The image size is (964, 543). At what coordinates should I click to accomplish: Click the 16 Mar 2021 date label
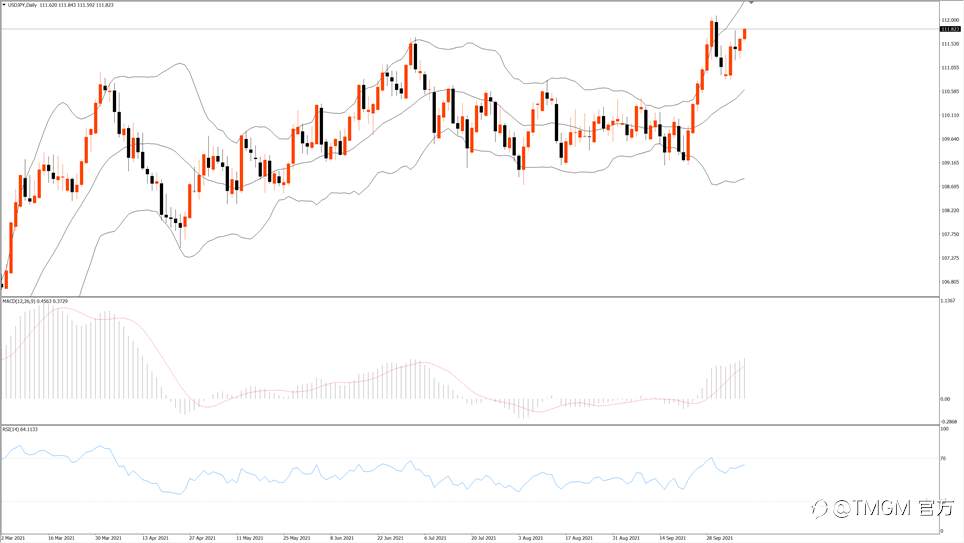coord(61,538)
